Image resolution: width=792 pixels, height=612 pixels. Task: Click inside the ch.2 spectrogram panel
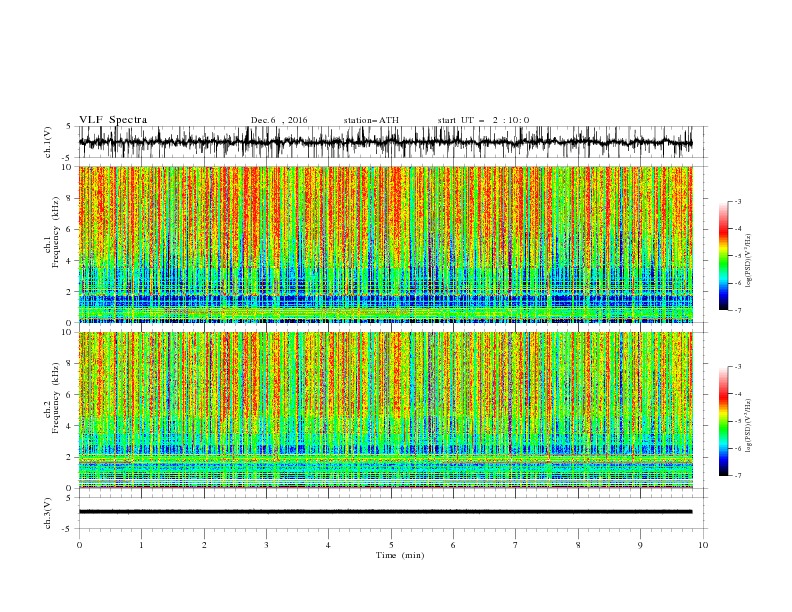pos(386,410)
